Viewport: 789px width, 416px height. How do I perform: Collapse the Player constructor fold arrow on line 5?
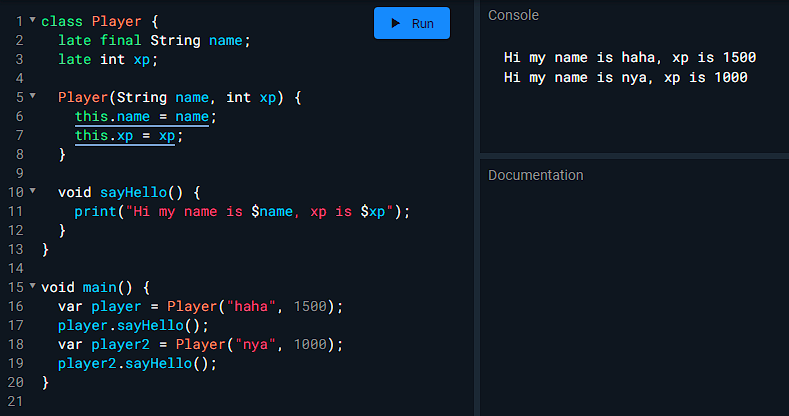[33, 96]
